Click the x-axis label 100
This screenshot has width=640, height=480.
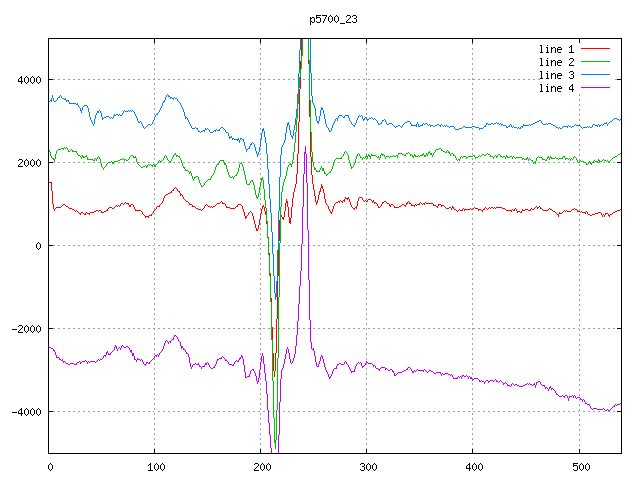(156, 467)
